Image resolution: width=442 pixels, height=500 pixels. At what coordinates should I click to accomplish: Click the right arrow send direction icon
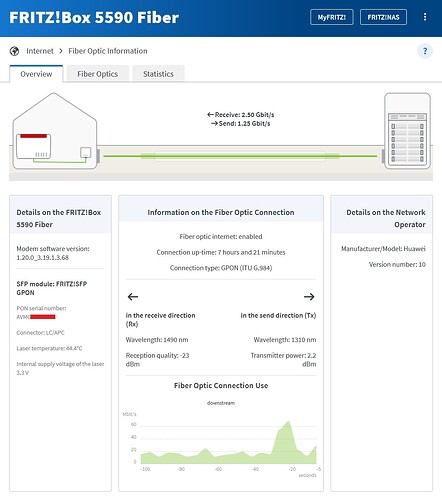309,296
